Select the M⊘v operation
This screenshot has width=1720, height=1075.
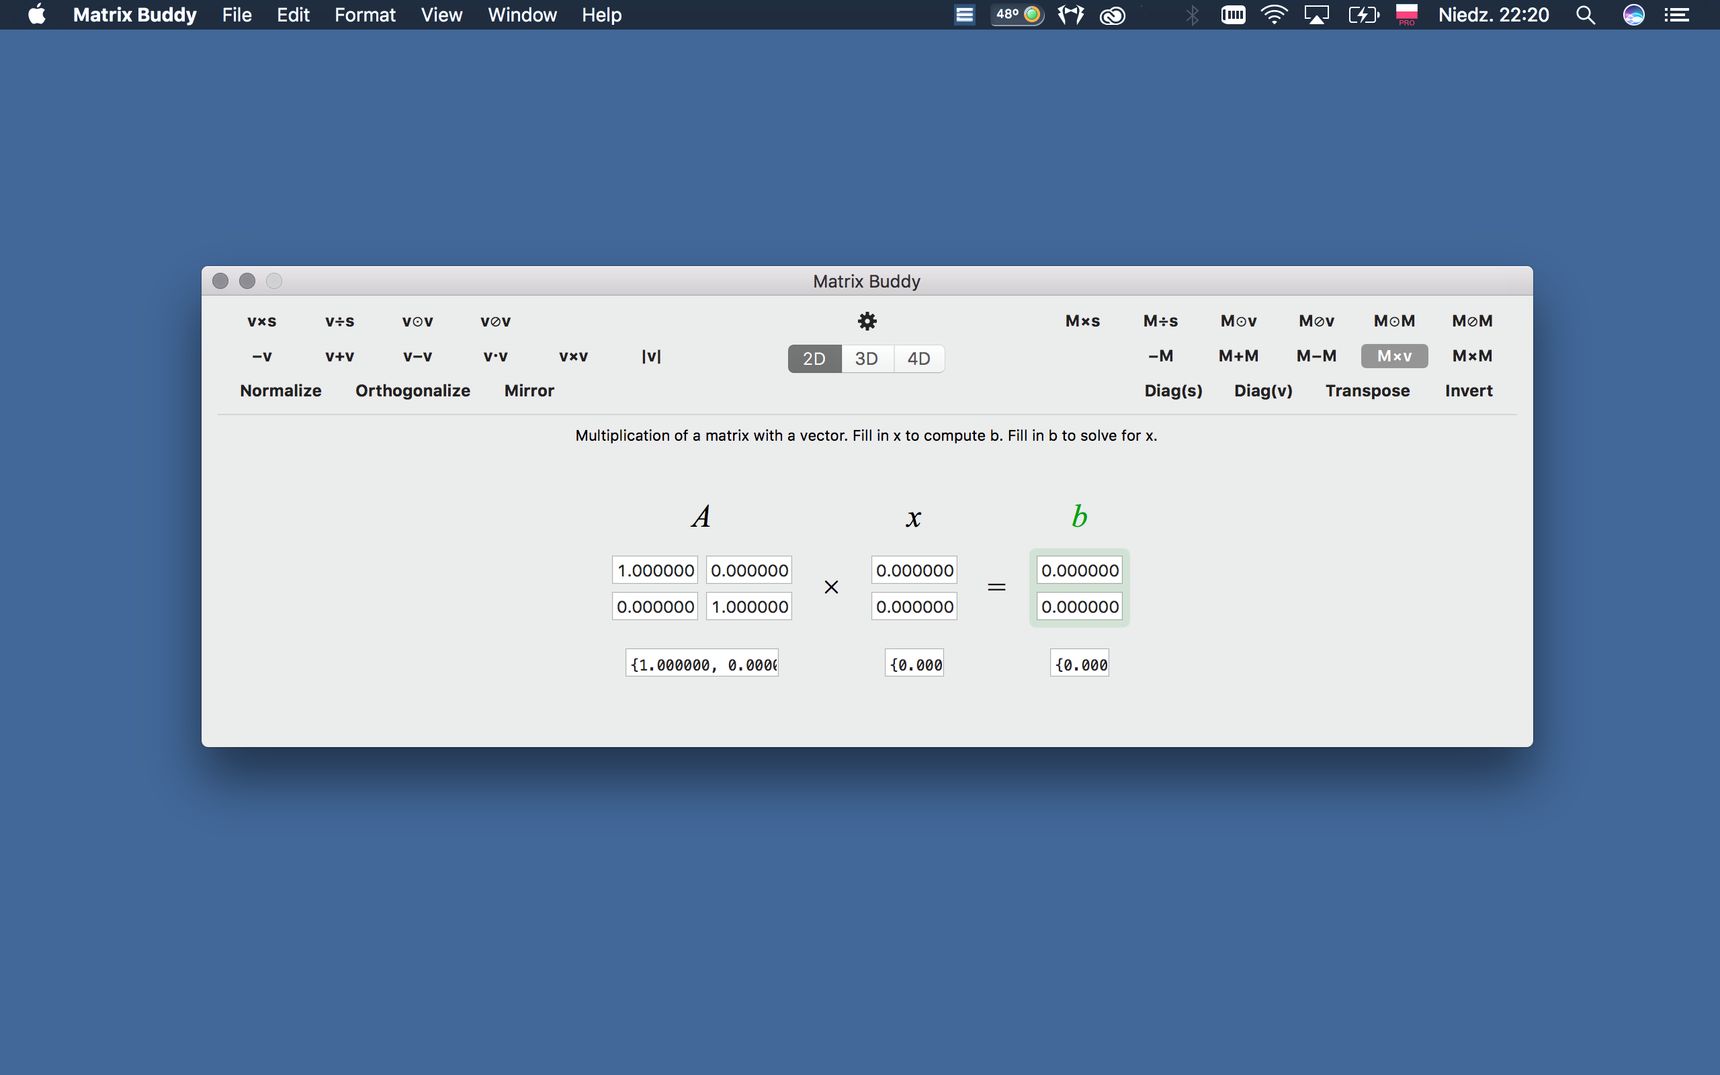[1317, 321]
